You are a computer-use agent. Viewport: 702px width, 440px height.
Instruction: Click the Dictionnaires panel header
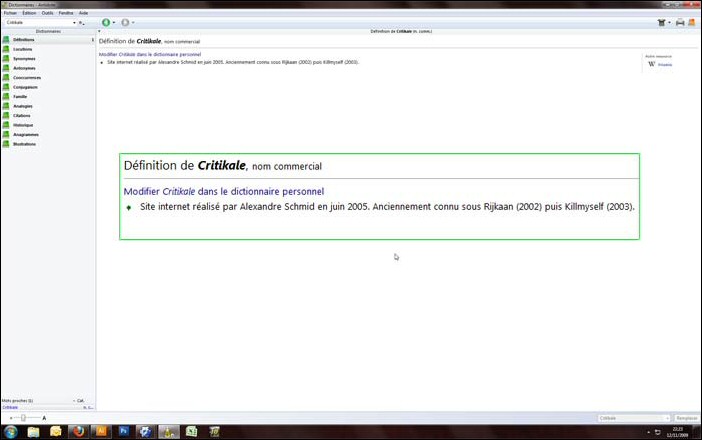coord(48,31)
